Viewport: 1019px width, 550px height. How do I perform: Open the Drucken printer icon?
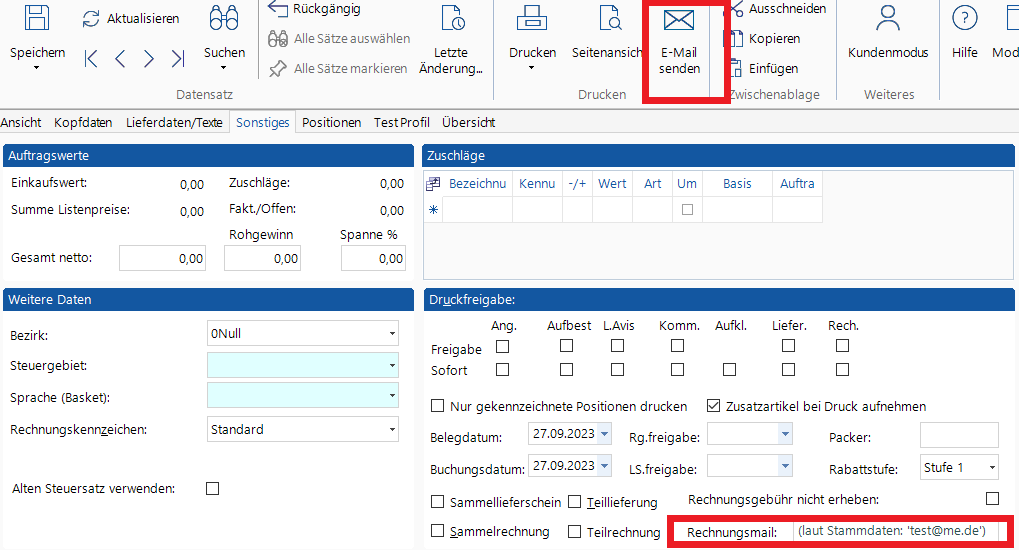(531, 18)
